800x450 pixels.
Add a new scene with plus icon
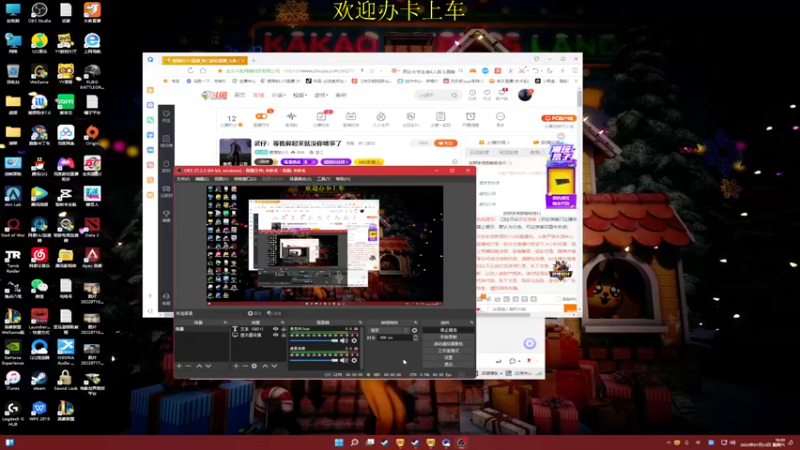(179, 366)
